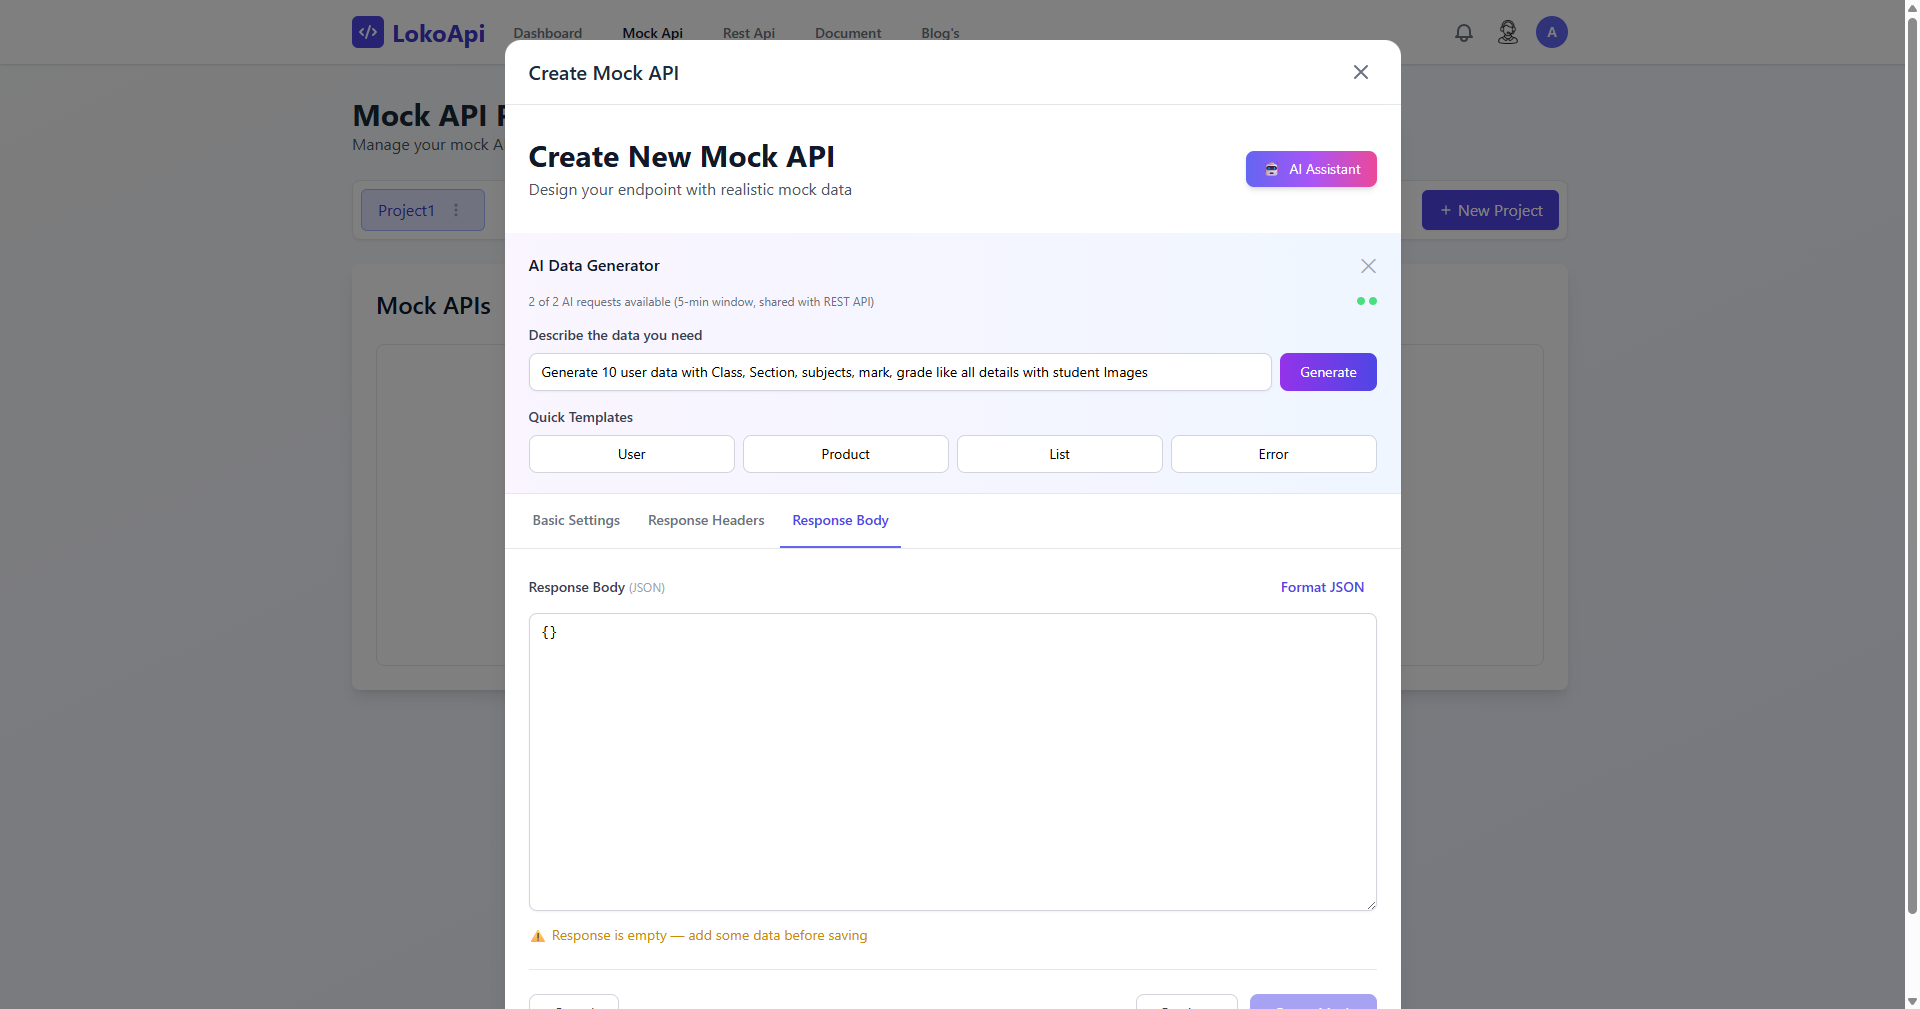Select the Product quick template
This screenshot has height=1009, width=1920.
846,454
